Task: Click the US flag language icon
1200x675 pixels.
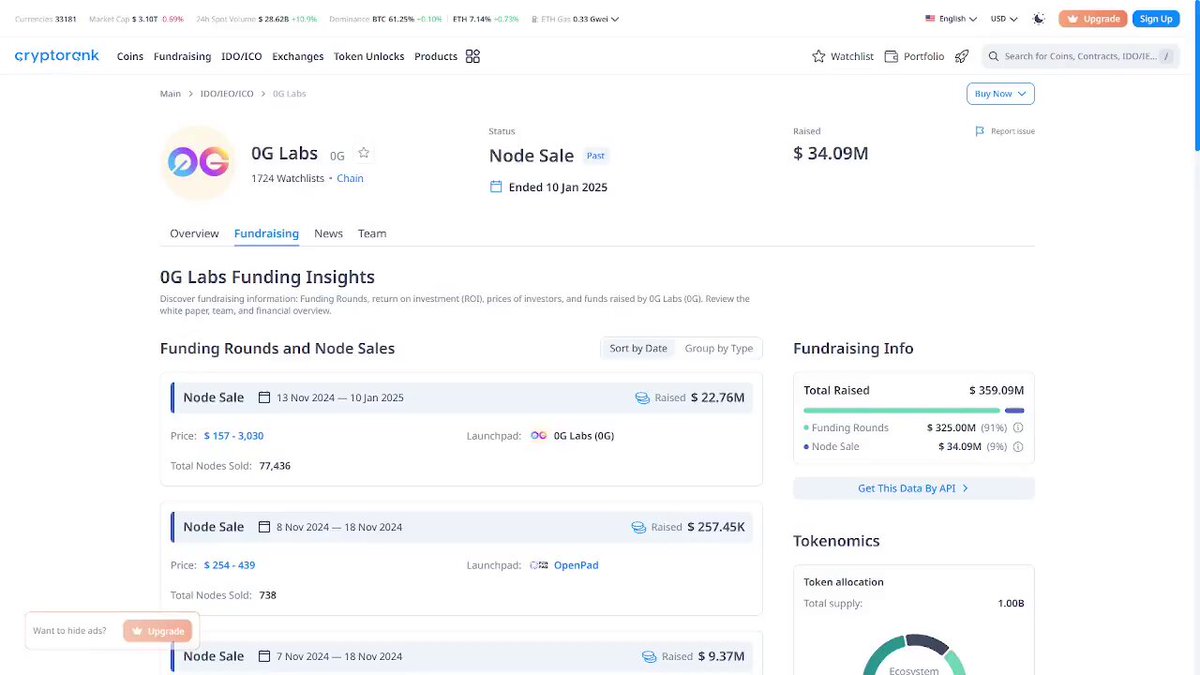Action: coord(930,19)
